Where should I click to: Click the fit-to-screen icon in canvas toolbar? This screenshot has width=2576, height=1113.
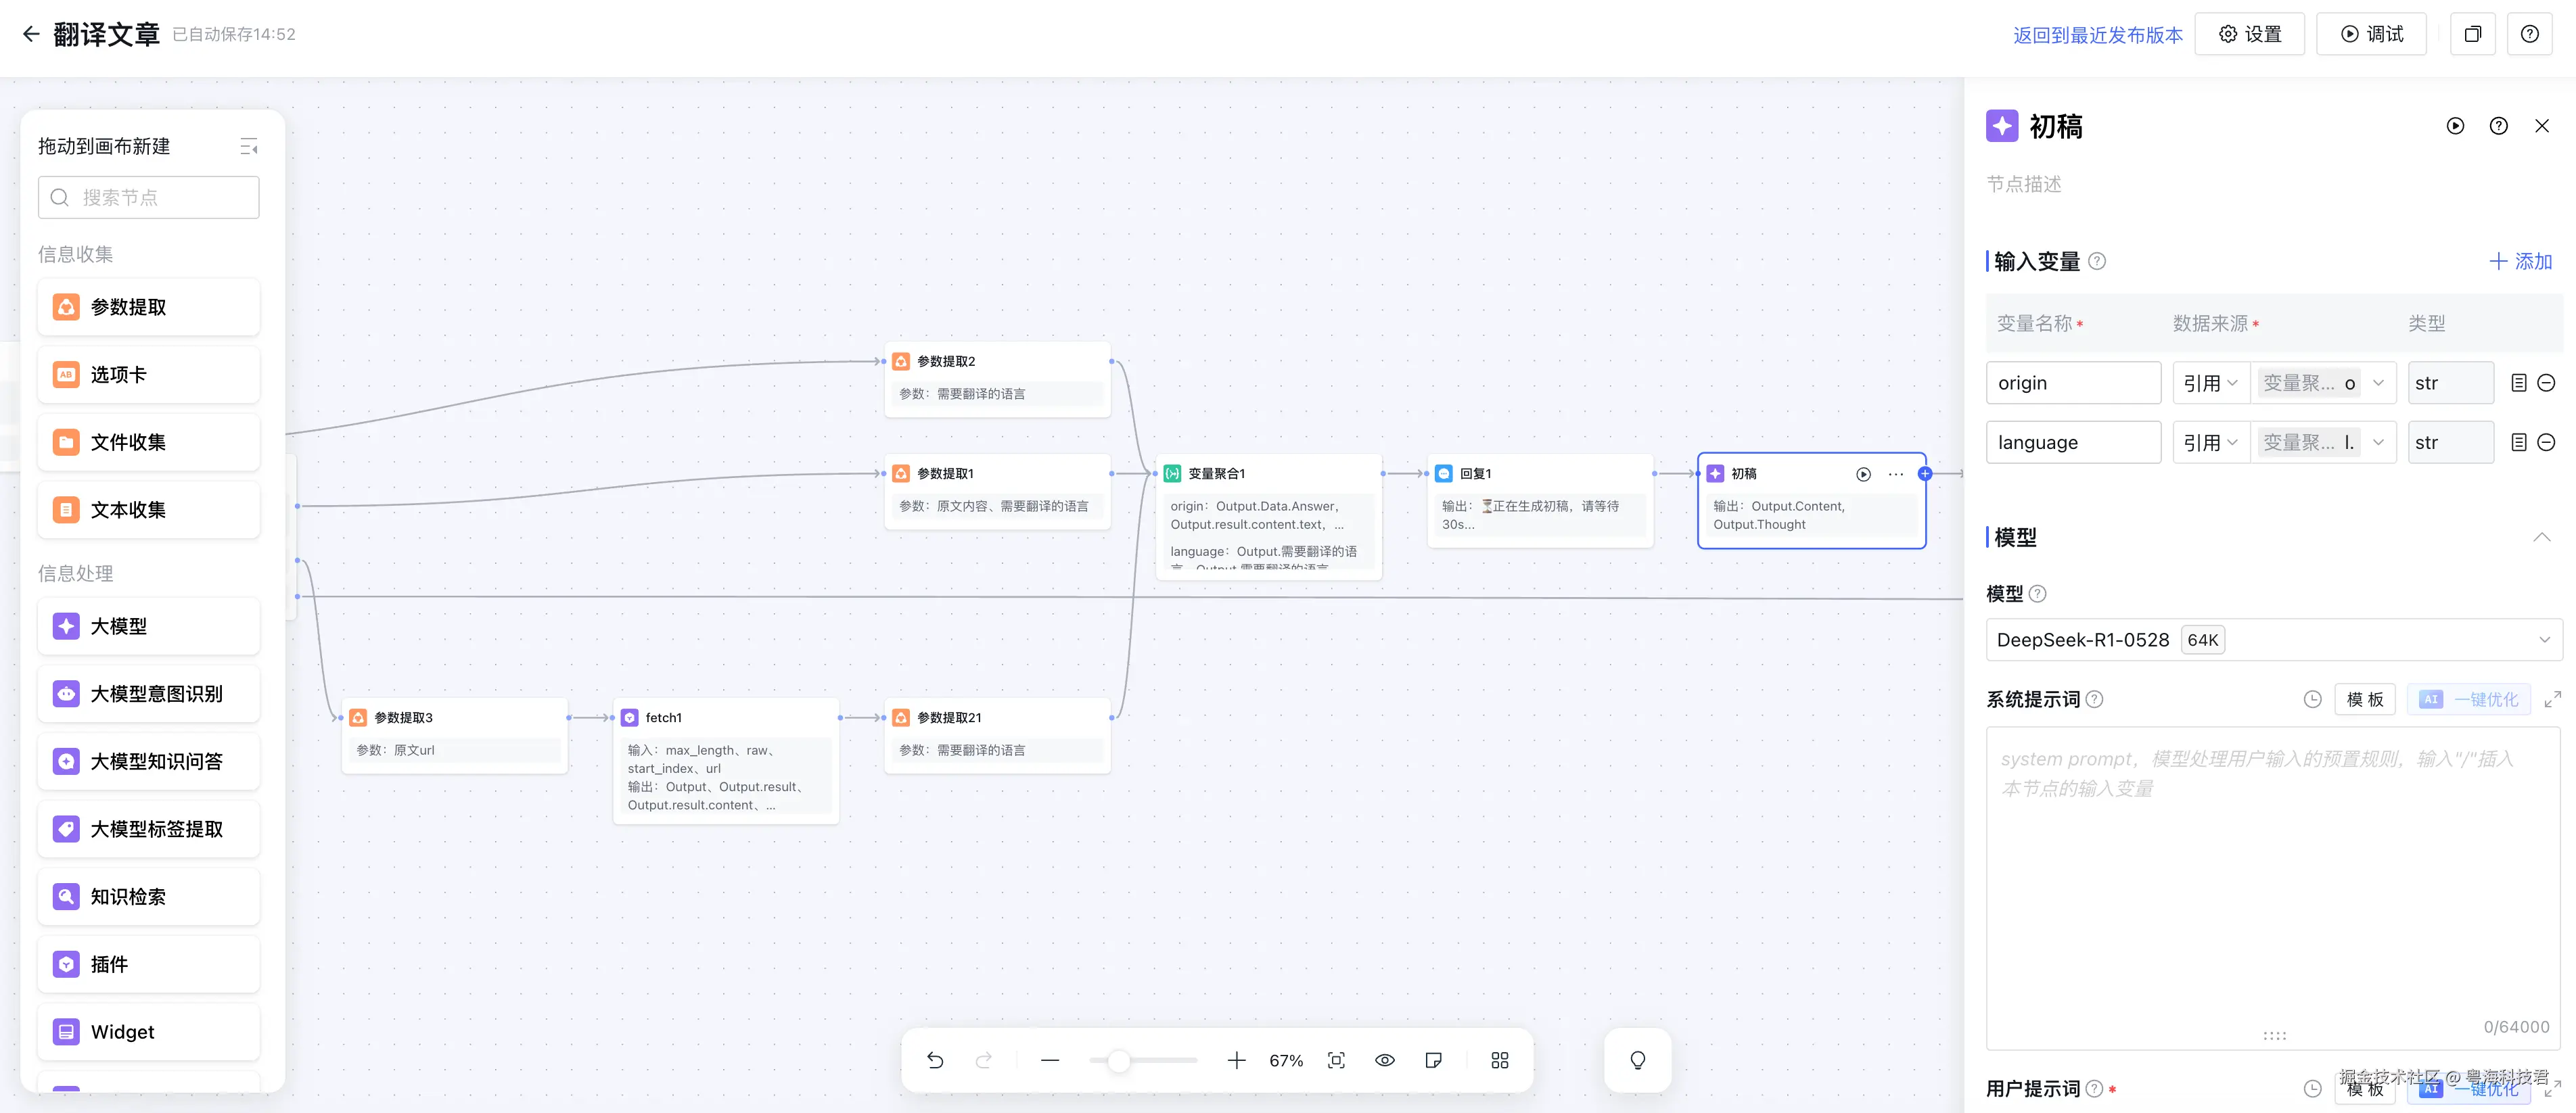click(x=1336, y=1060)
